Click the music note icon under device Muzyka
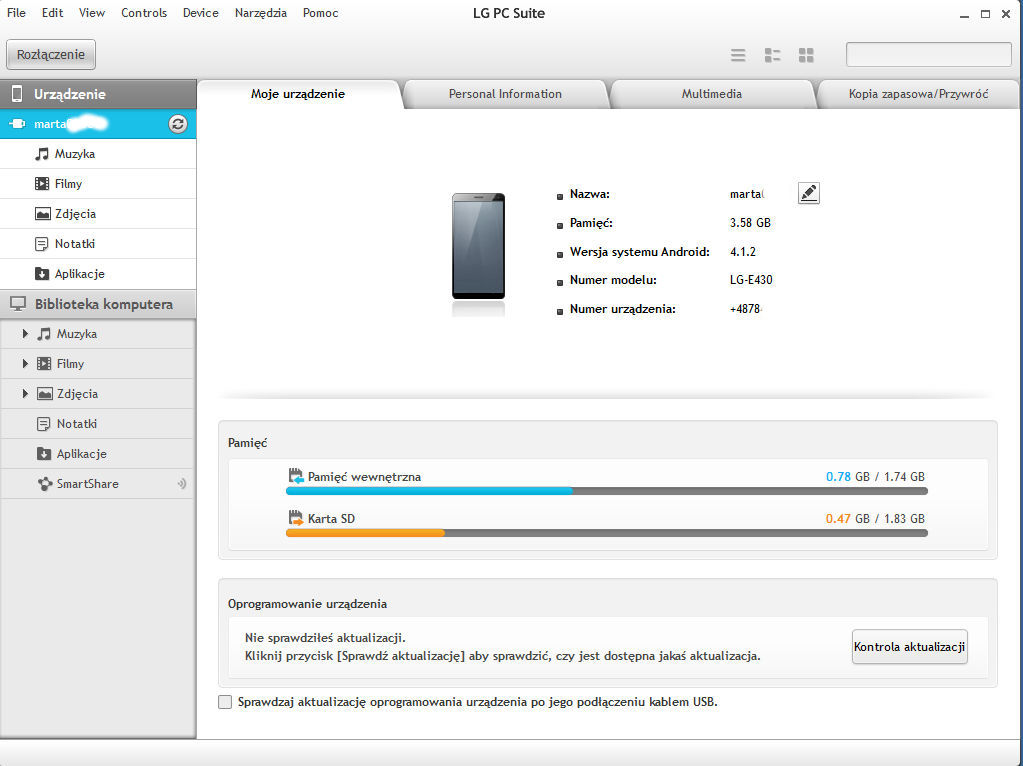The width and height of the screenshot is (1023, 766). pyautogui.click(x=42, y=154)
